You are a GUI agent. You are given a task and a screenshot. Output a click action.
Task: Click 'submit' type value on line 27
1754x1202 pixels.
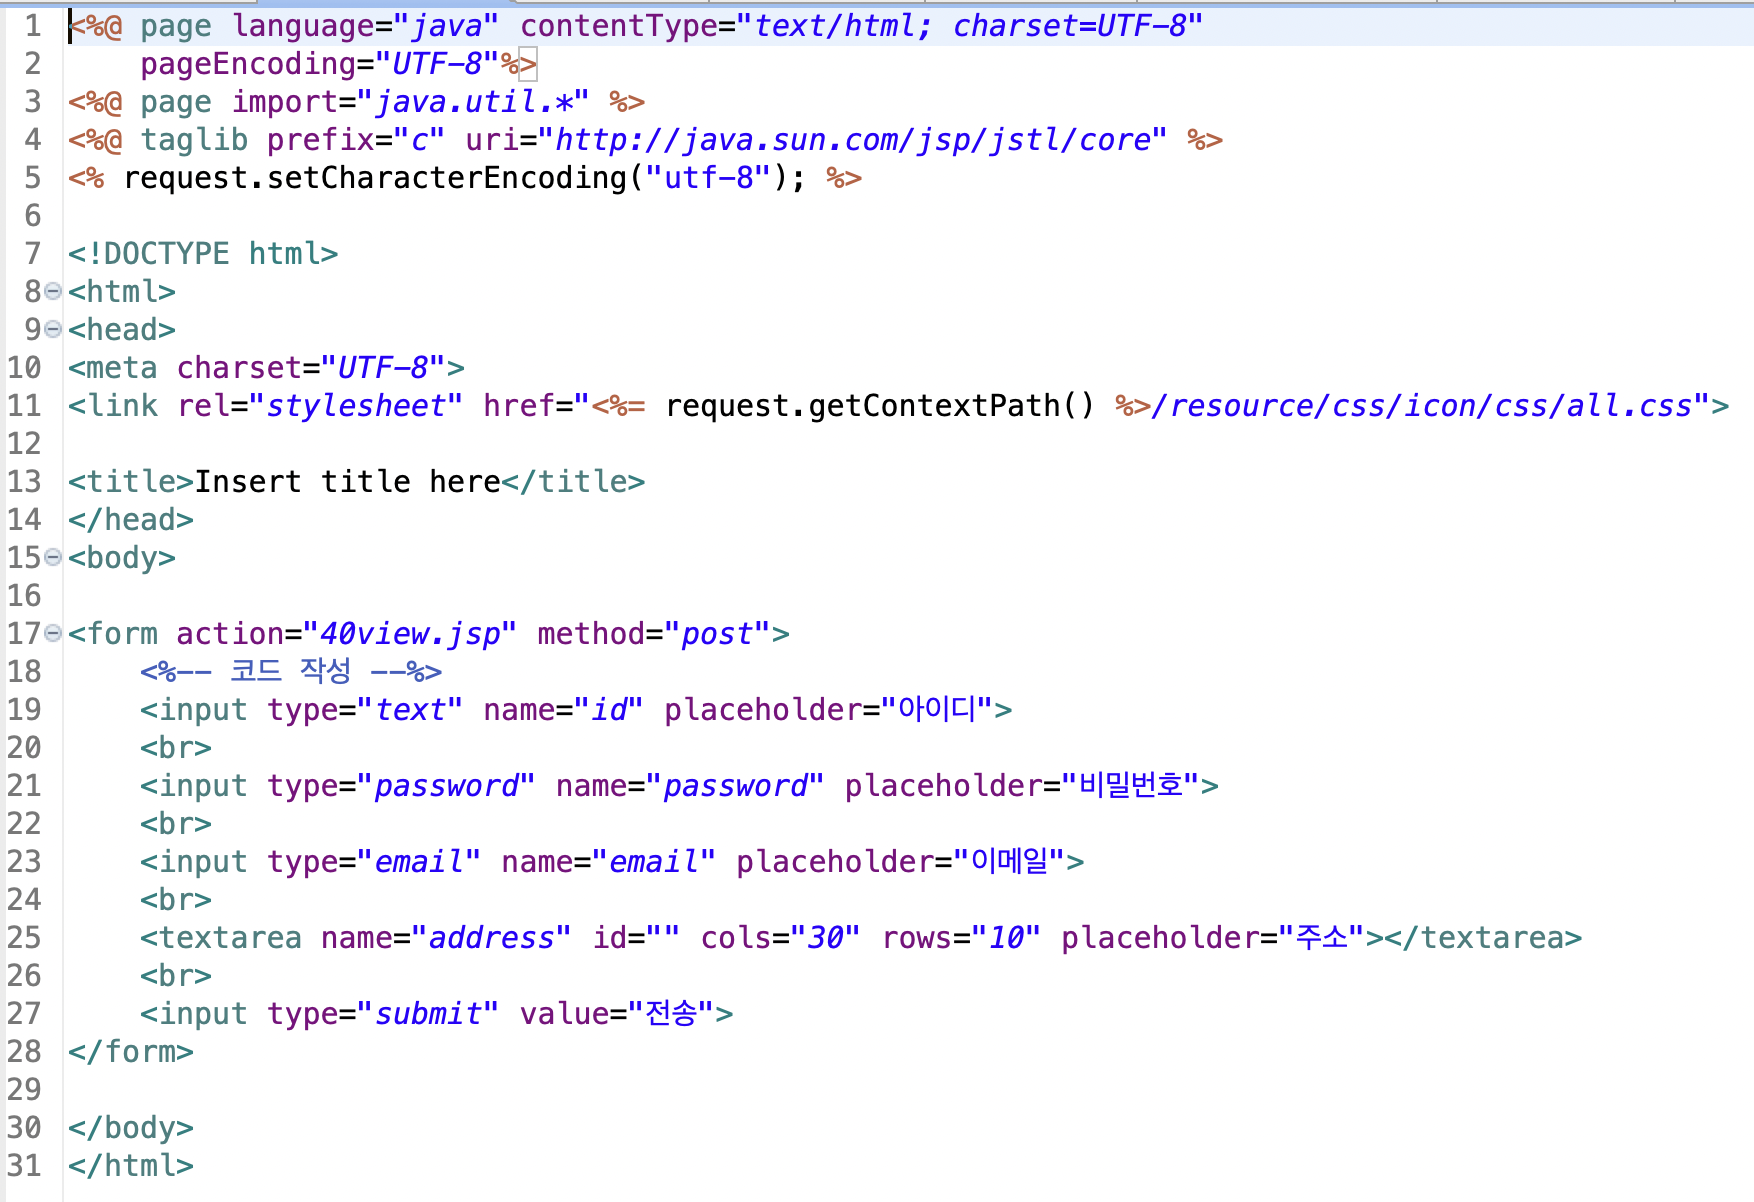point(428,1014)
